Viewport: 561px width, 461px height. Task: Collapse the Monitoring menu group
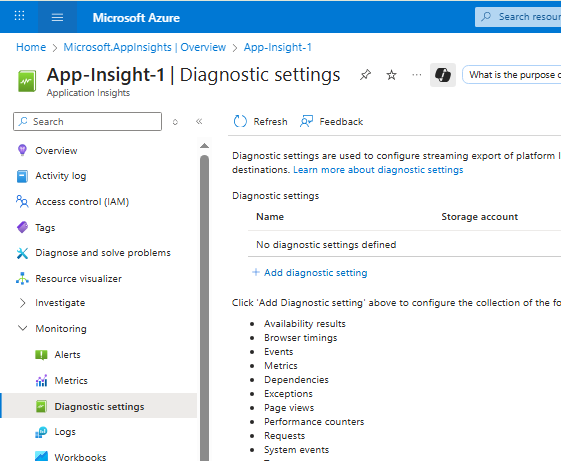click(x=22, y=328)
